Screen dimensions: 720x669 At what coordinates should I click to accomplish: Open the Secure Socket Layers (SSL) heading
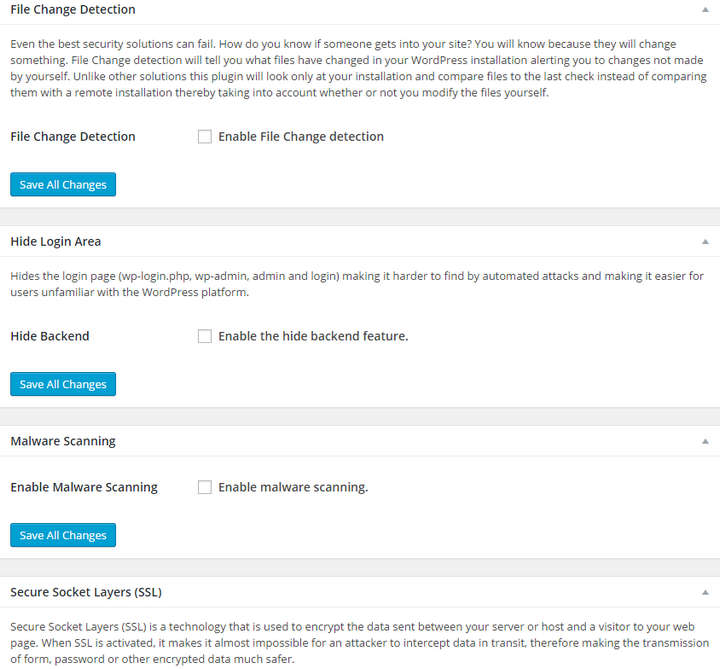(86, 592)
